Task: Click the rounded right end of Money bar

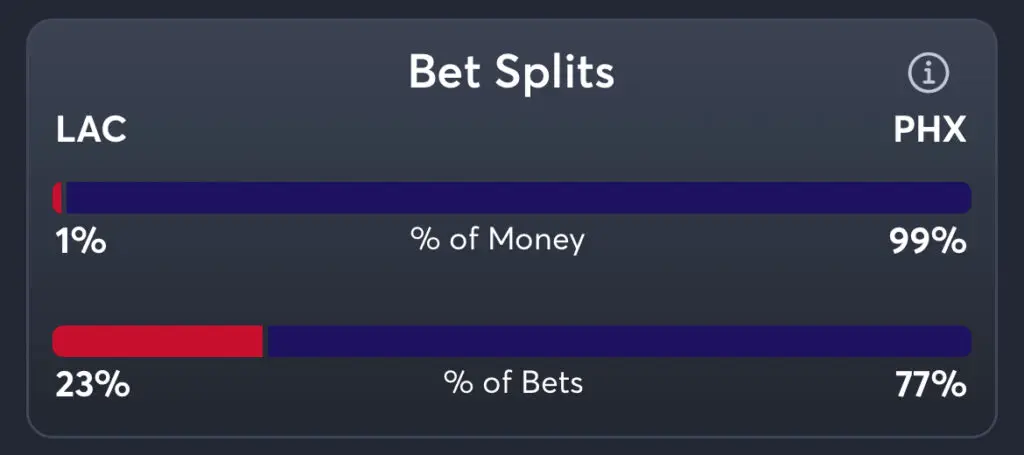Action: coord(965,197)
